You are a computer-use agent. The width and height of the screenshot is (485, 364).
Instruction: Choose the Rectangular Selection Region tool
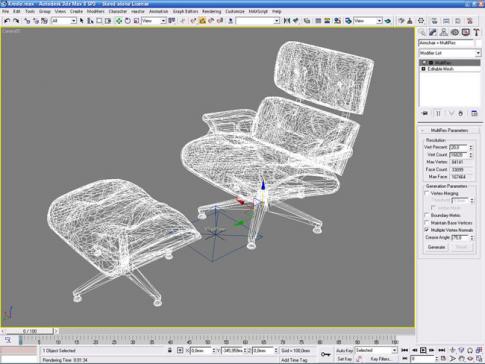click(x=99, y=21)
